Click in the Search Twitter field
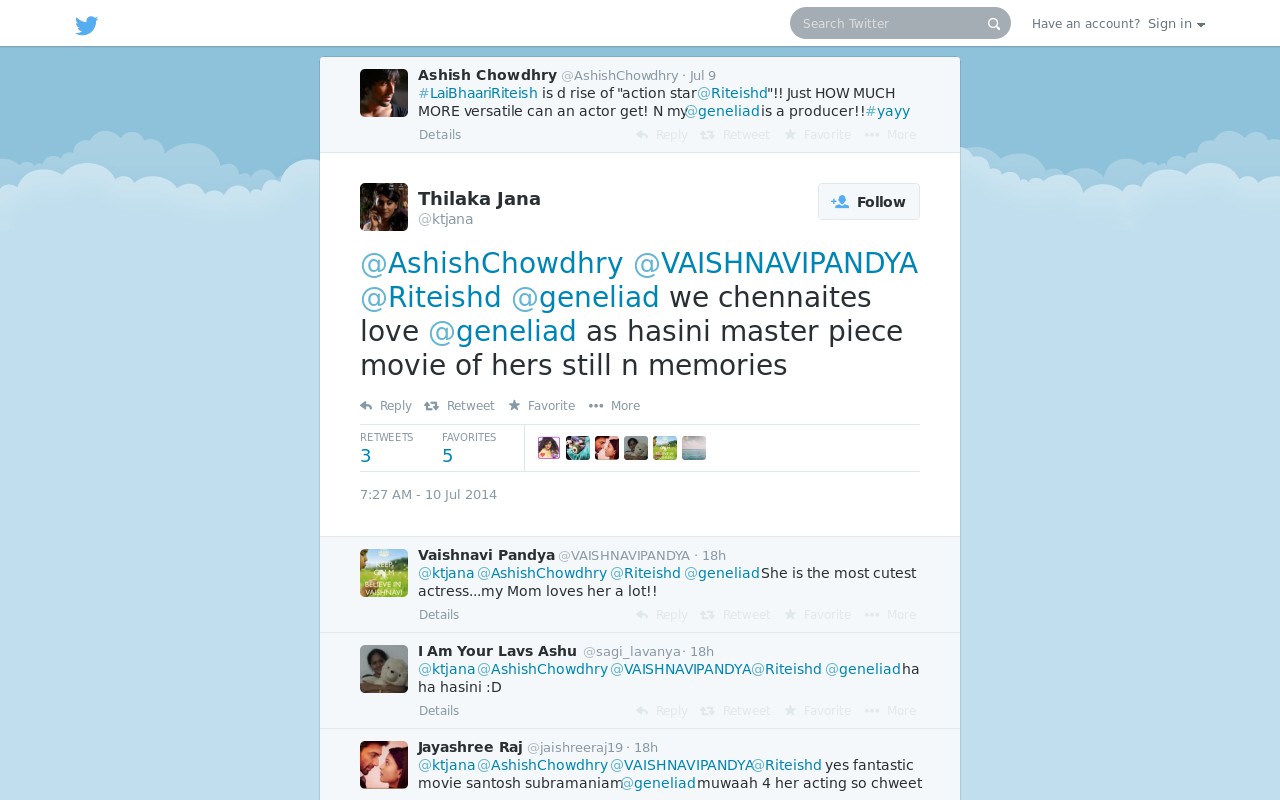This screenshot has width=1280, height=800. pos(890,24)
